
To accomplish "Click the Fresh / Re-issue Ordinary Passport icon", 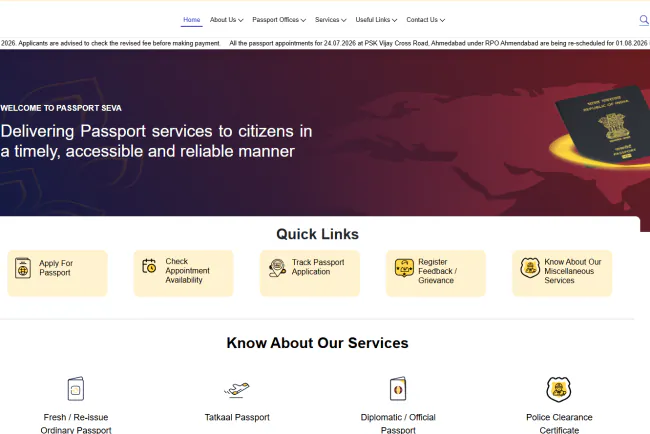I will pyautogui.click(x=76, y=388).
